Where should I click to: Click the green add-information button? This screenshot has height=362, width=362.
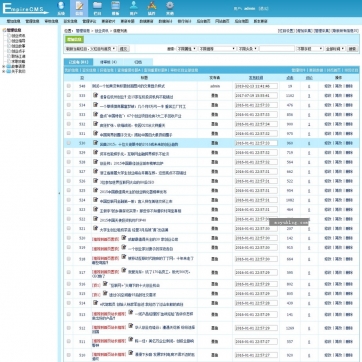pyautogui.click(x=74, y=39)
